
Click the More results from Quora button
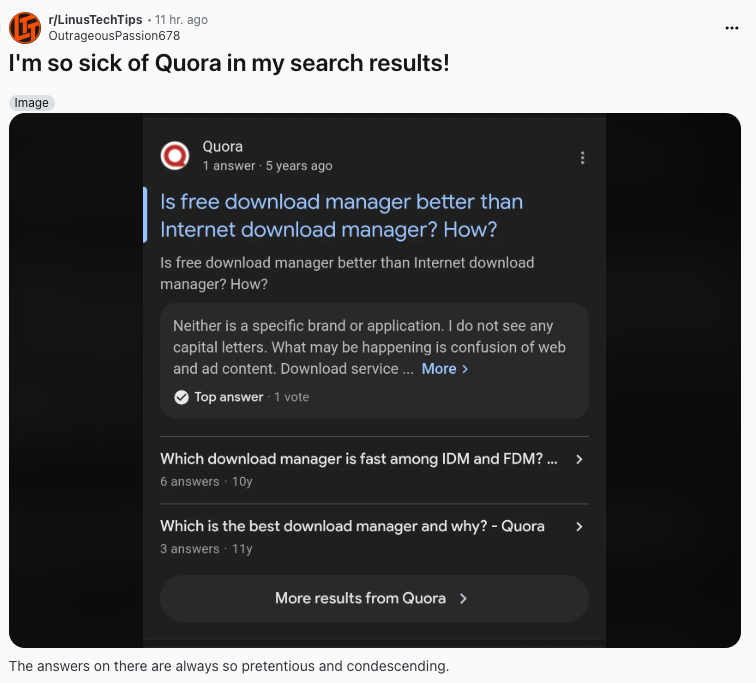(x=374, y=599)
